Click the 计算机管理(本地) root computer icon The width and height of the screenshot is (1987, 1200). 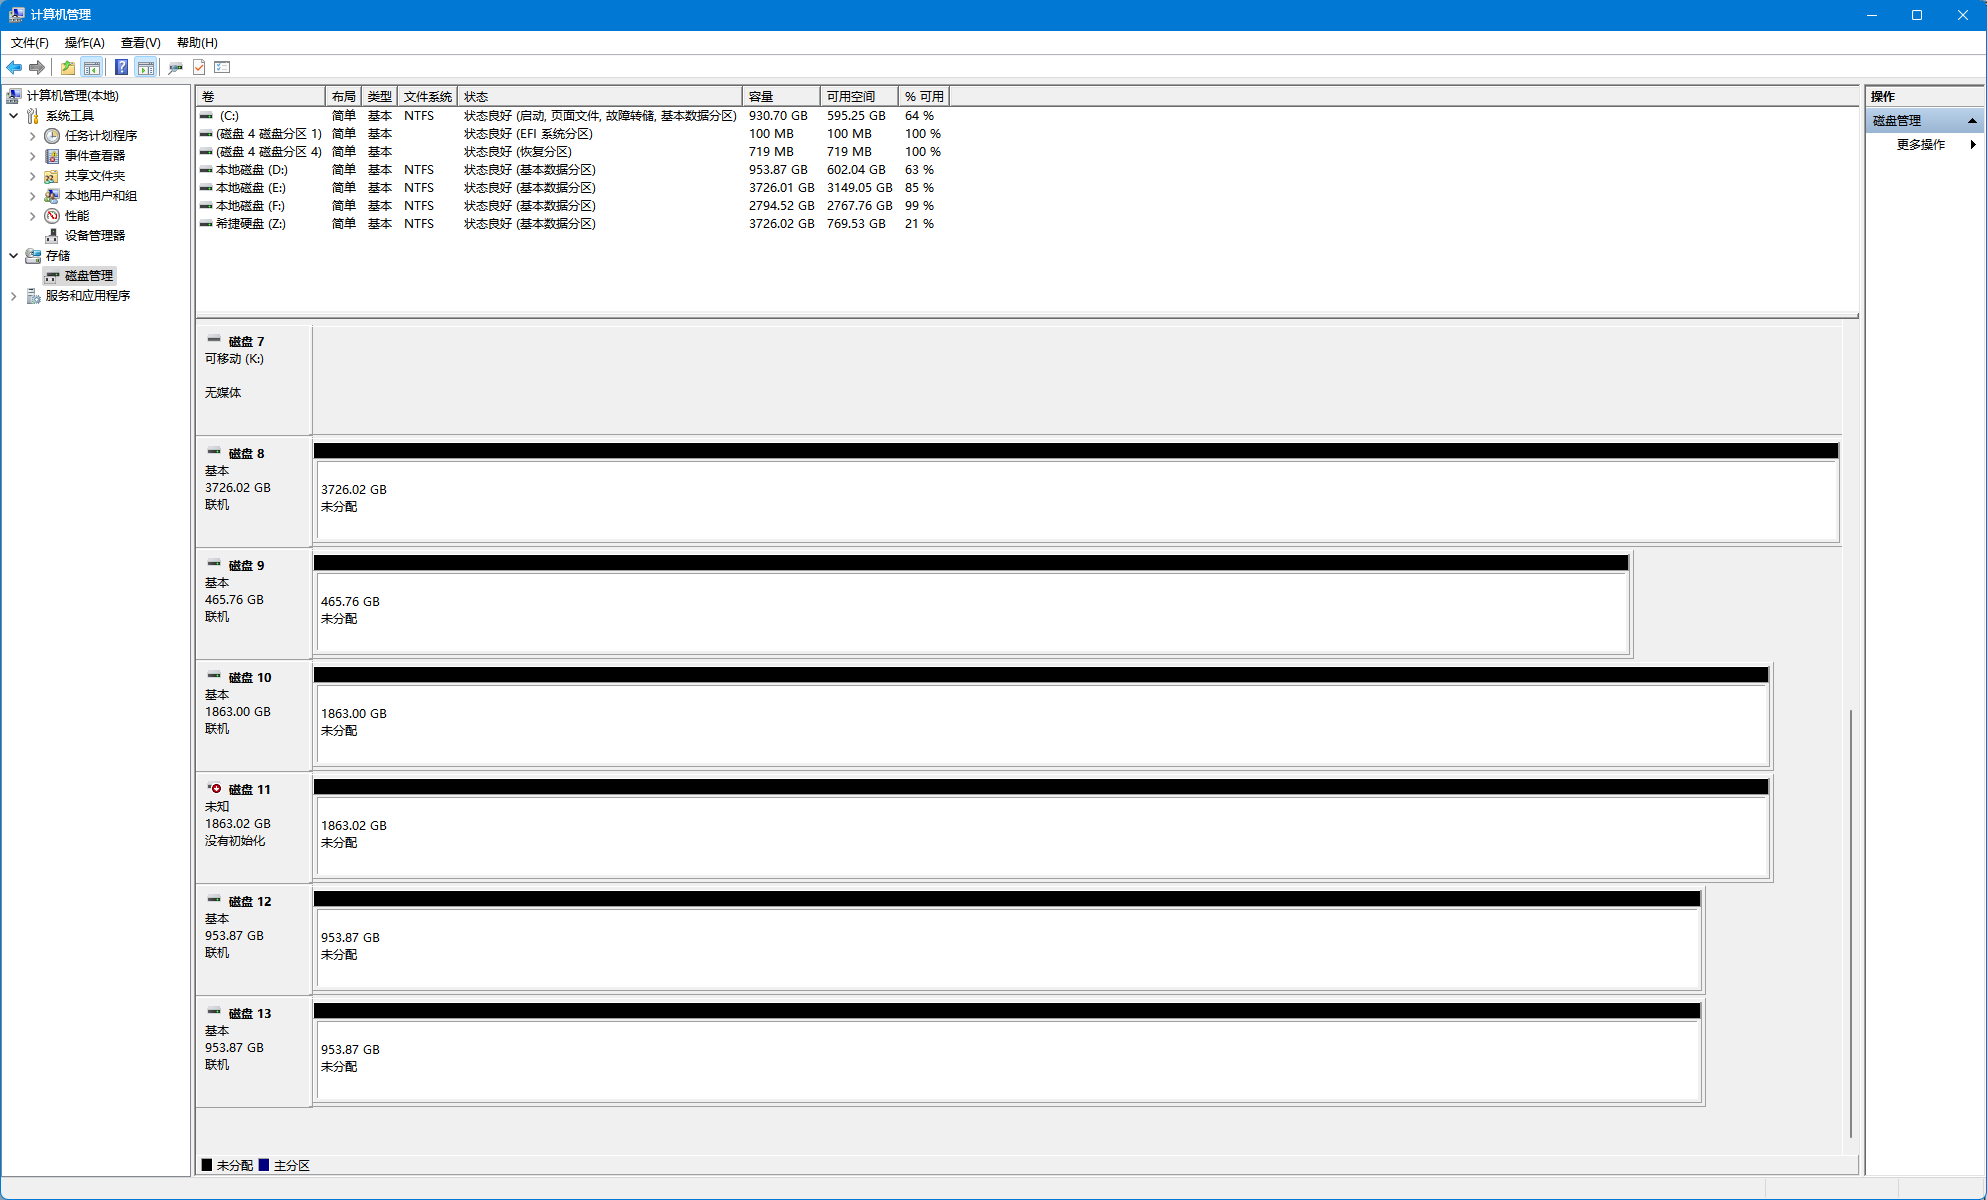click(14, 96)
